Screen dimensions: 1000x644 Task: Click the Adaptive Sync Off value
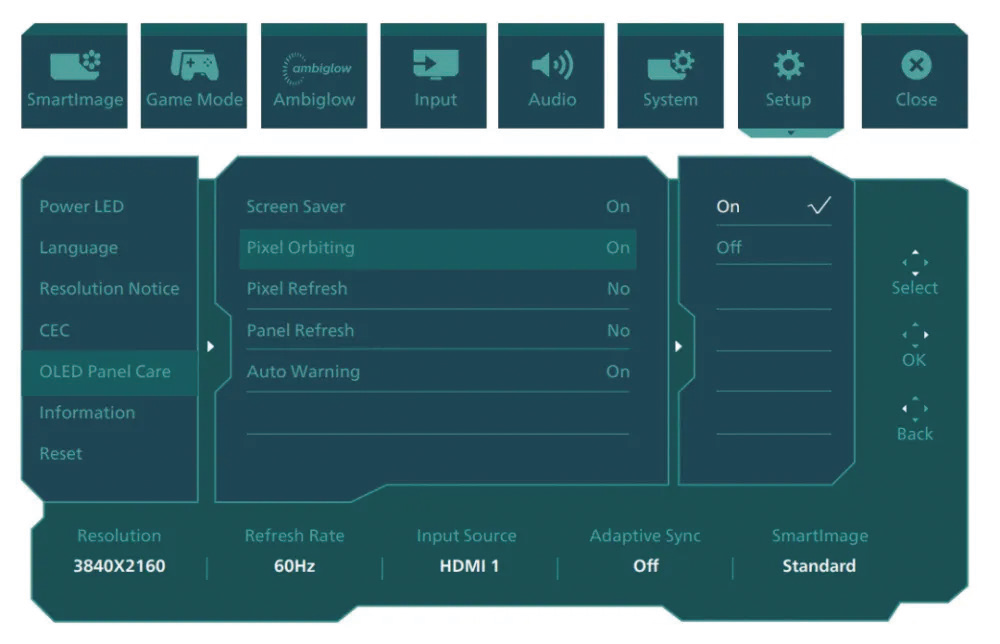pos(645,566)
